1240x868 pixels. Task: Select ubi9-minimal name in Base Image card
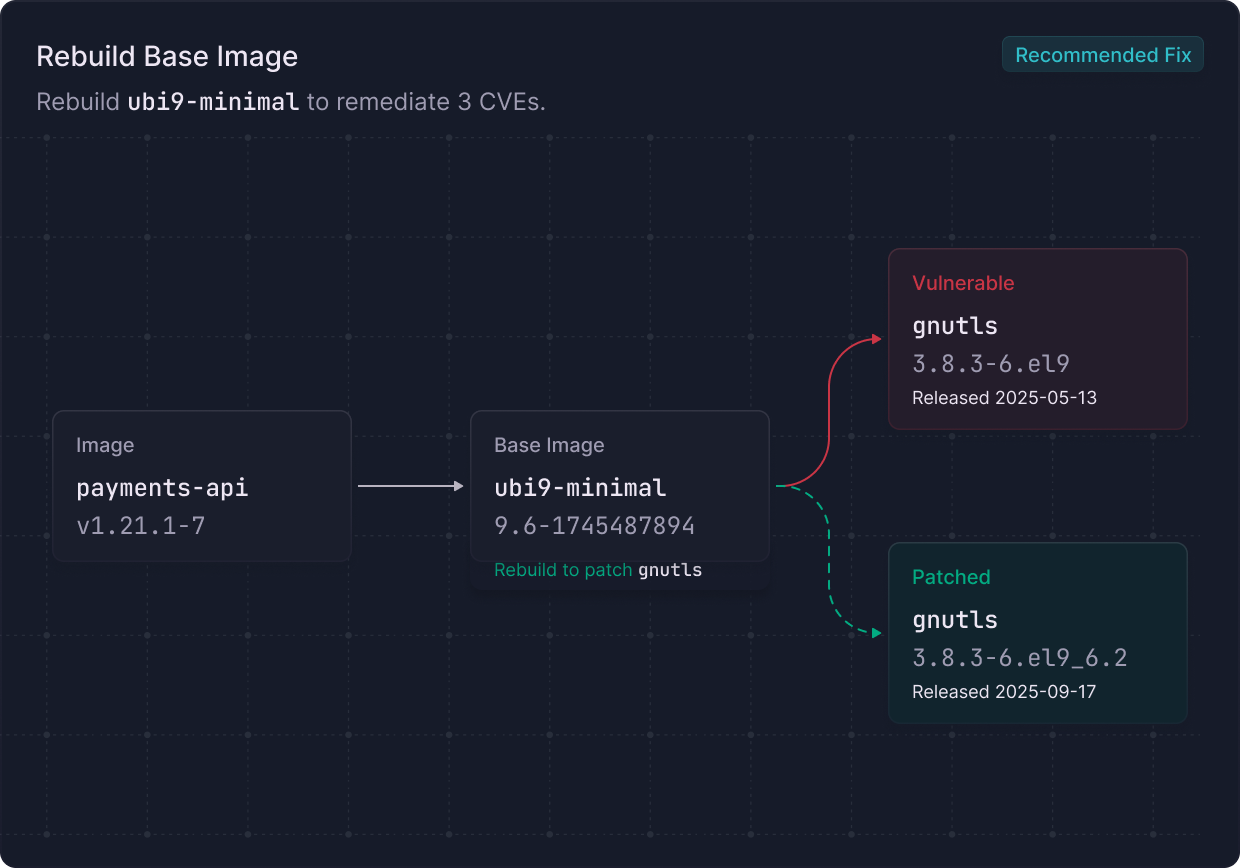click(580, 488)
